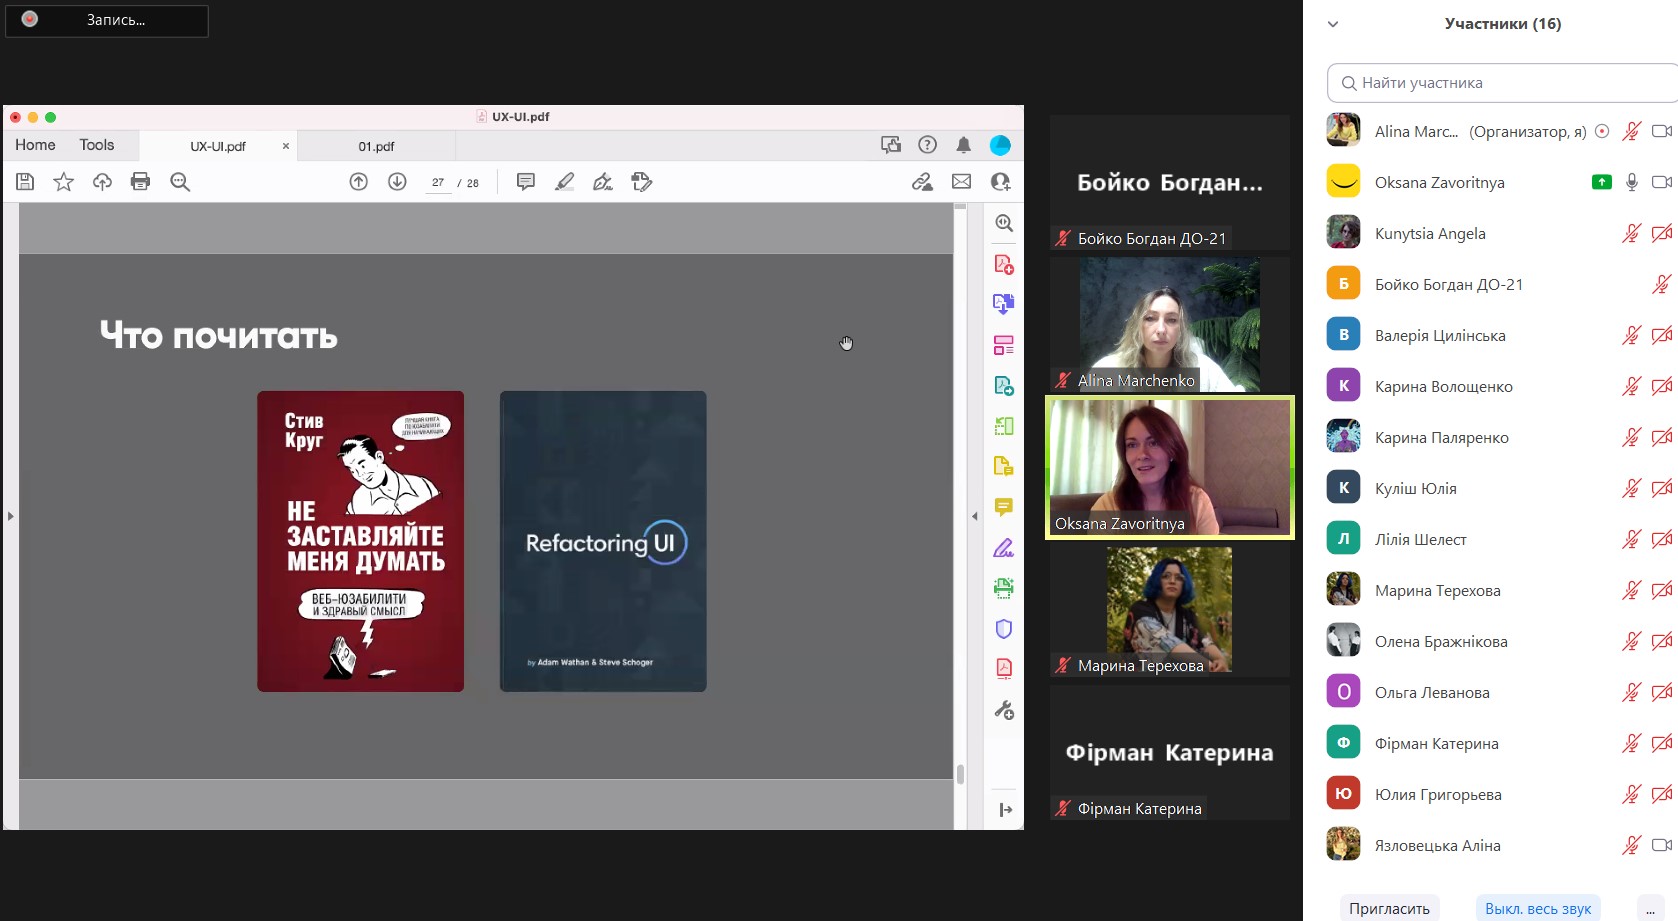Expand the tools pane with the bottom arrow icon
Viewport: 1678px width, 921px height.
click(x=1005, y=810)
